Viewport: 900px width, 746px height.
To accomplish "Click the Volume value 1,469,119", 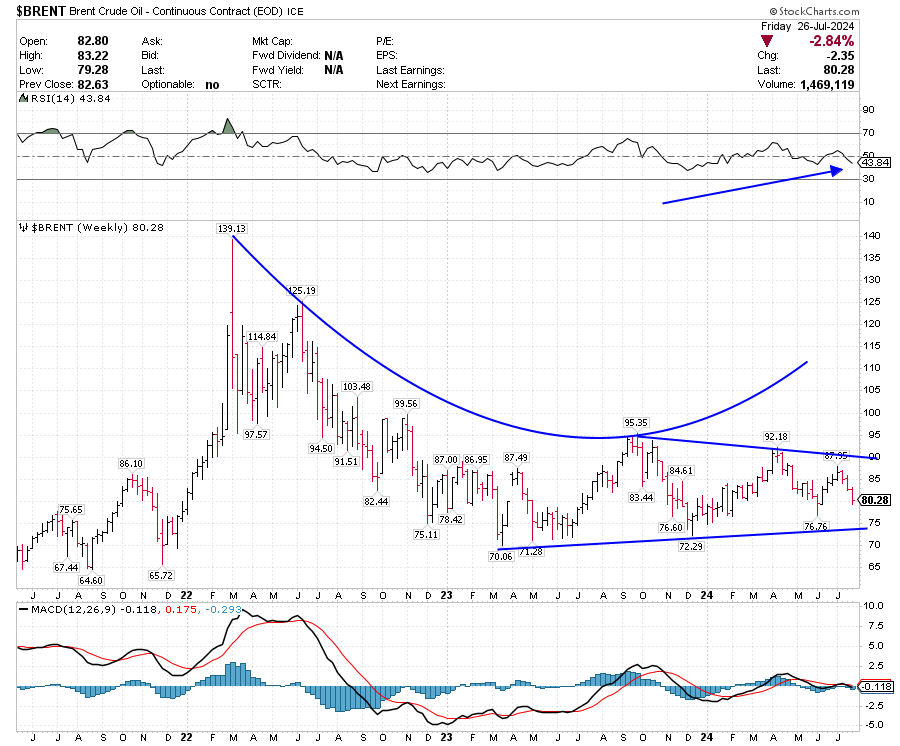I will click(x=827, y=84).
